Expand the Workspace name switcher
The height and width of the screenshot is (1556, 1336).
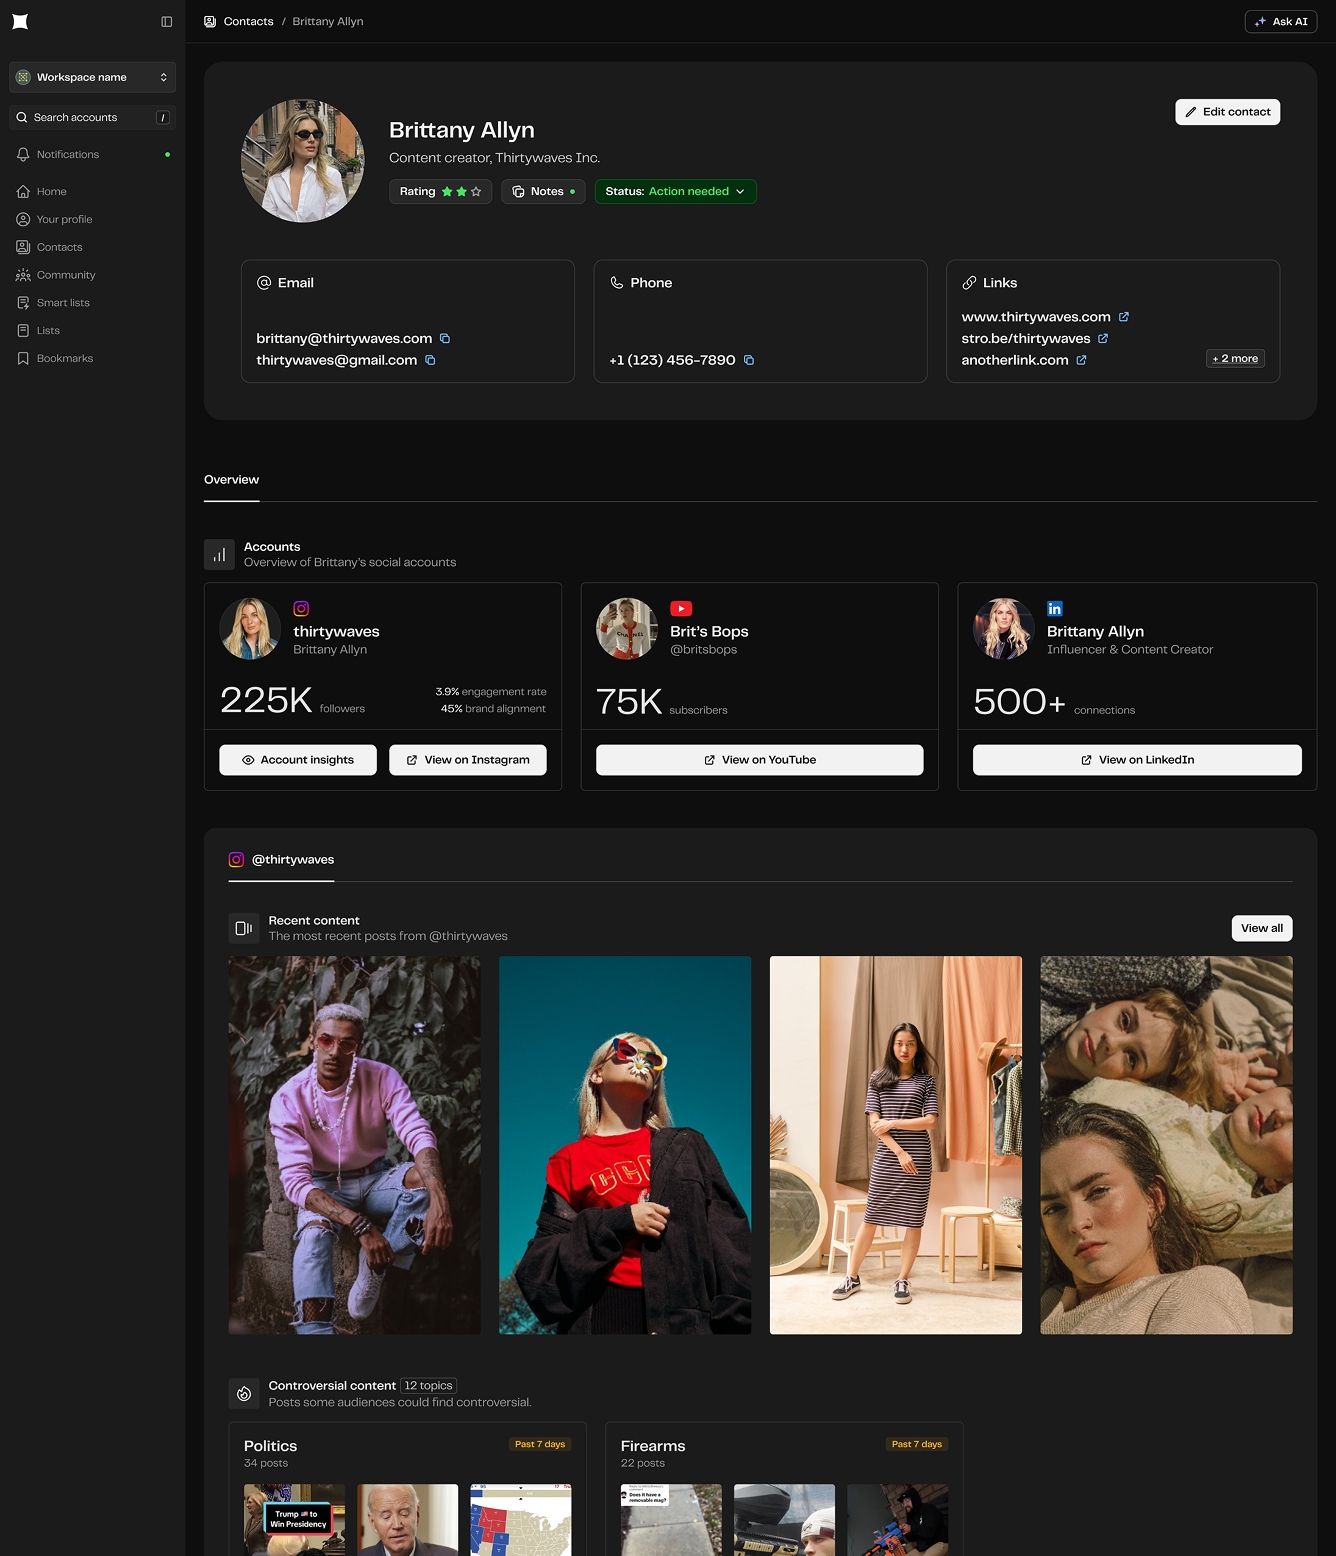click(x=92, y=77)
